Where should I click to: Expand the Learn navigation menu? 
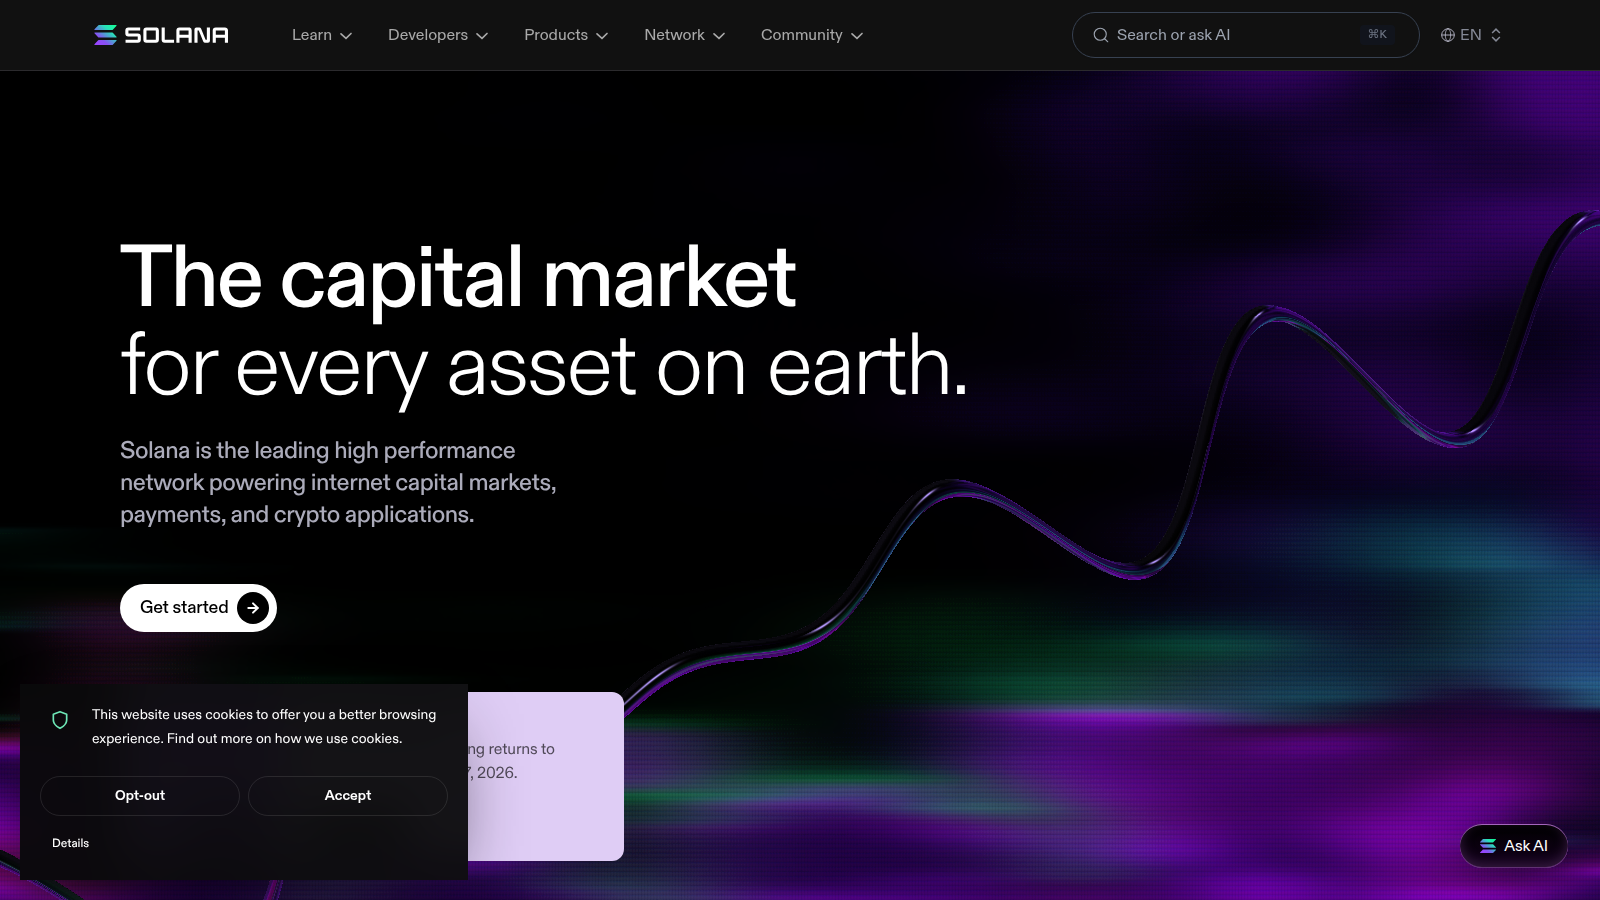tap(322, 35)
